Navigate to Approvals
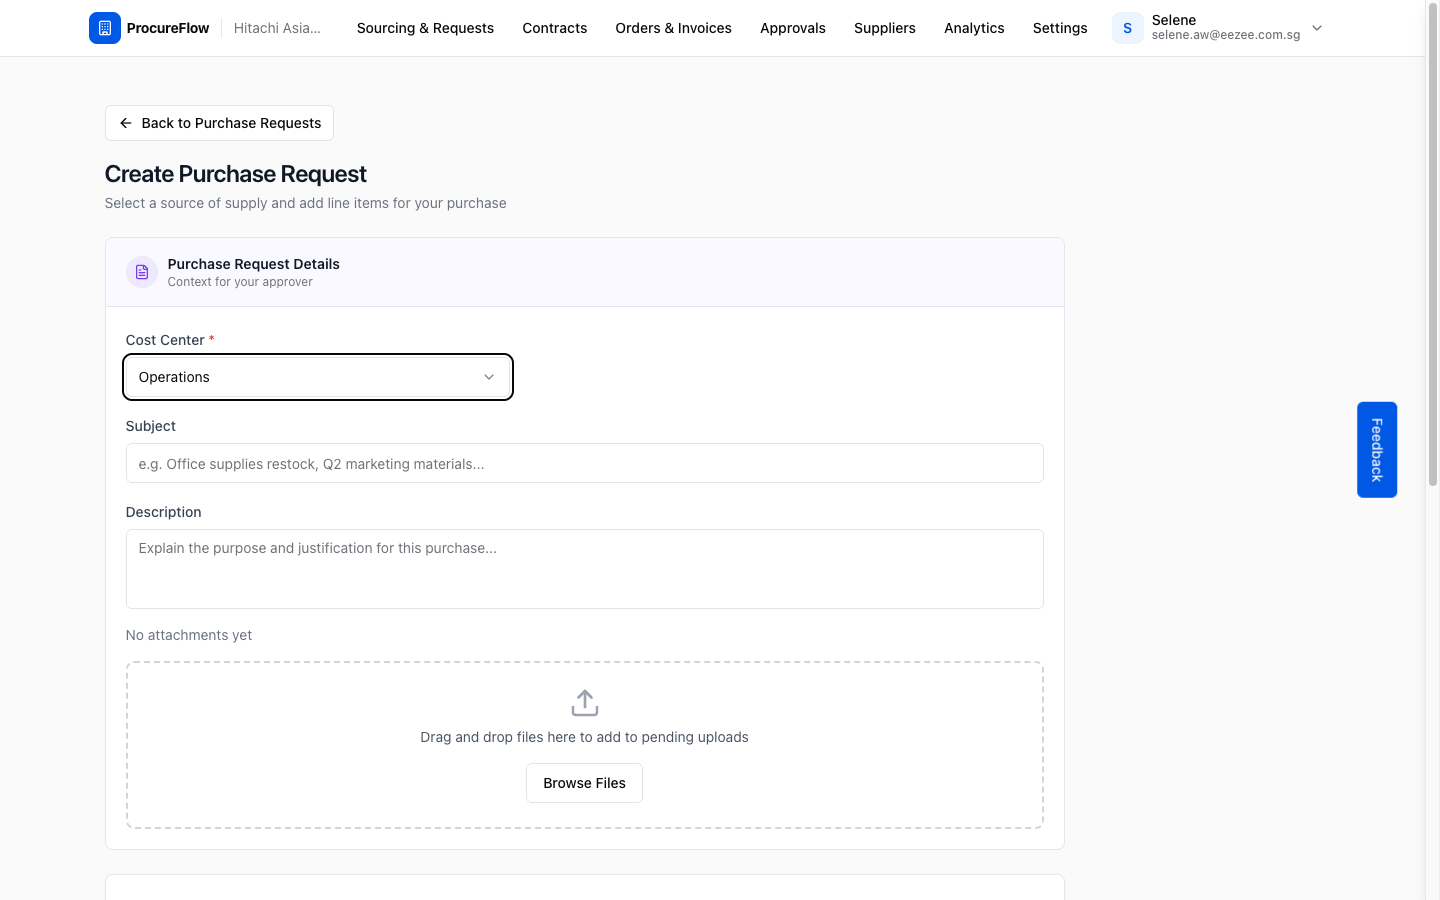Viewport: 1440px width, 900px height. tap(793, 28)
